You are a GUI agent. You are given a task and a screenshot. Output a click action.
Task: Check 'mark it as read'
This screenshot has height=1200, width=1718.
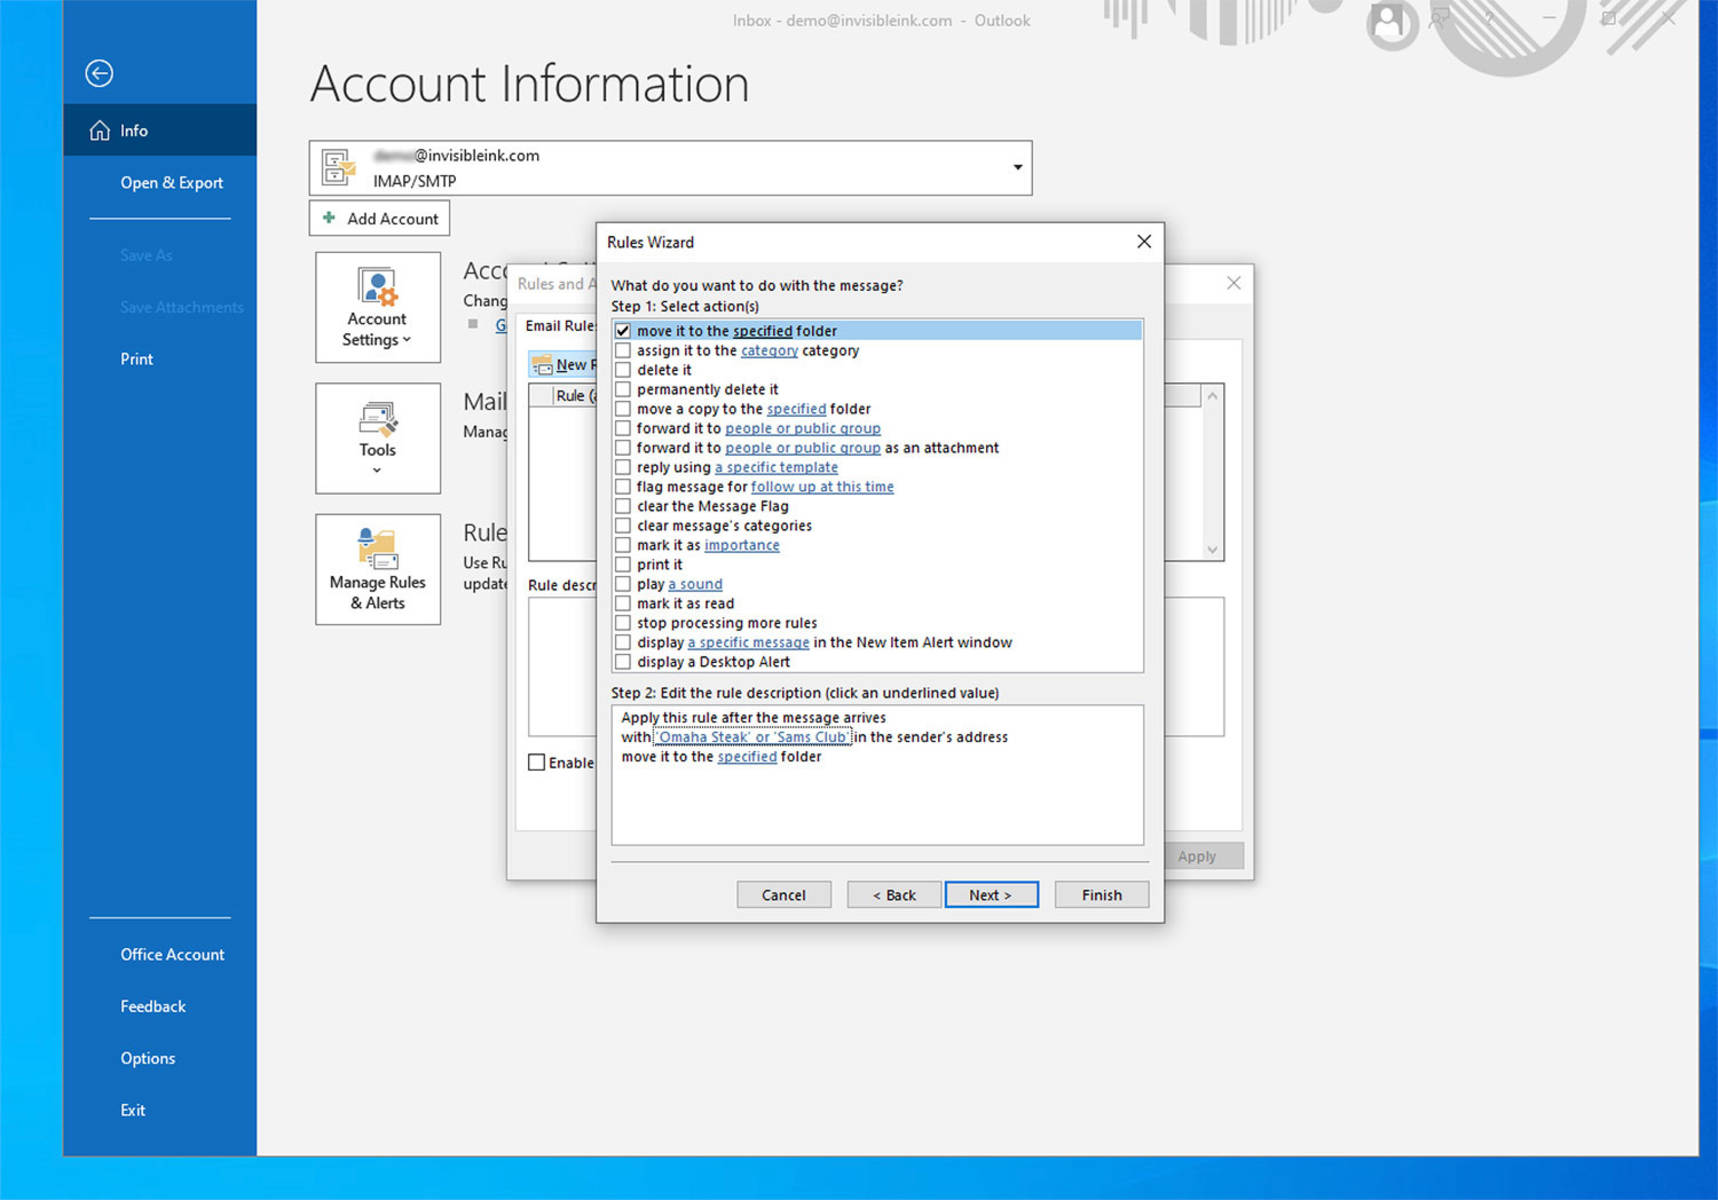tap(623, 604)
